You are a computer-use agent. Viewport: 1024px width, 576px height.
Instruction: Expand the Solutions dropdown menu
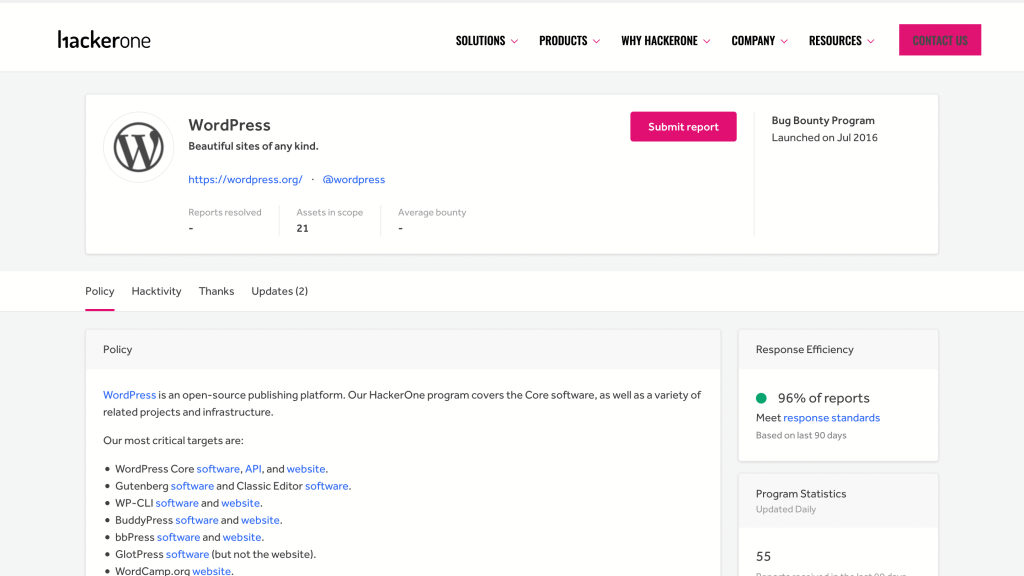coord(486,41)
